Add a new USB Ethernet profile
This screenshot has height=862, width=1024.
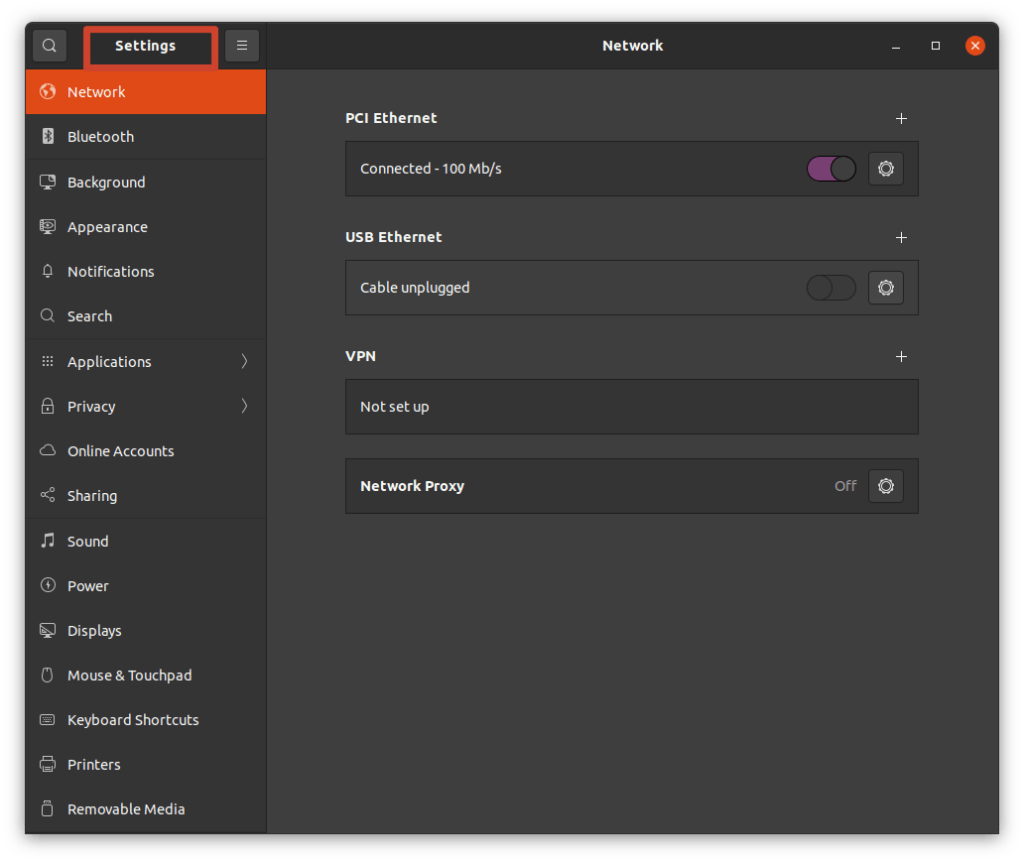pyautogui.click(x=901, y=237)
